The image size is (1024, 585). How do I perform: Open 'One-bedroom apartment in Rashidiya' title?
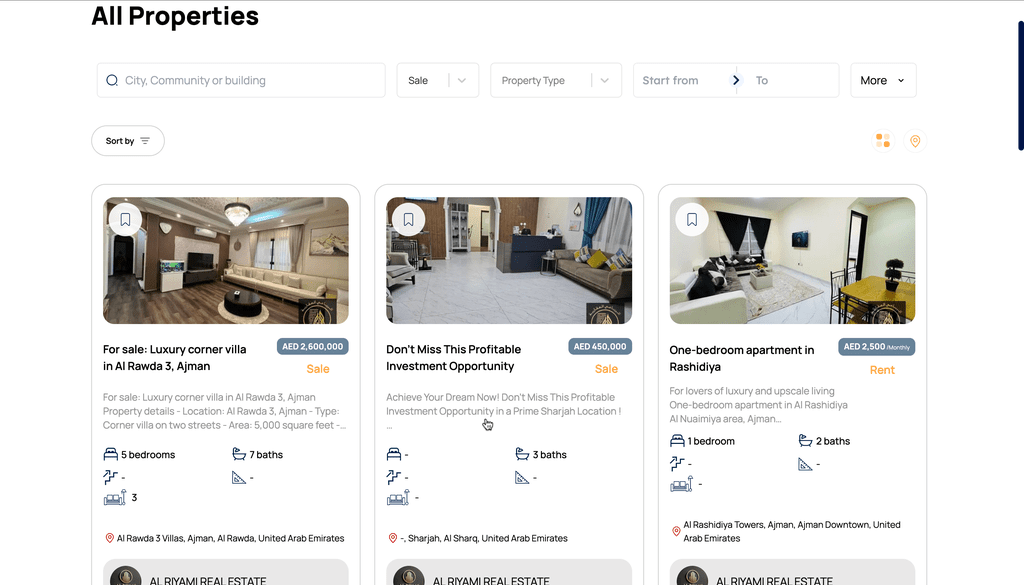tap(742, 358)
